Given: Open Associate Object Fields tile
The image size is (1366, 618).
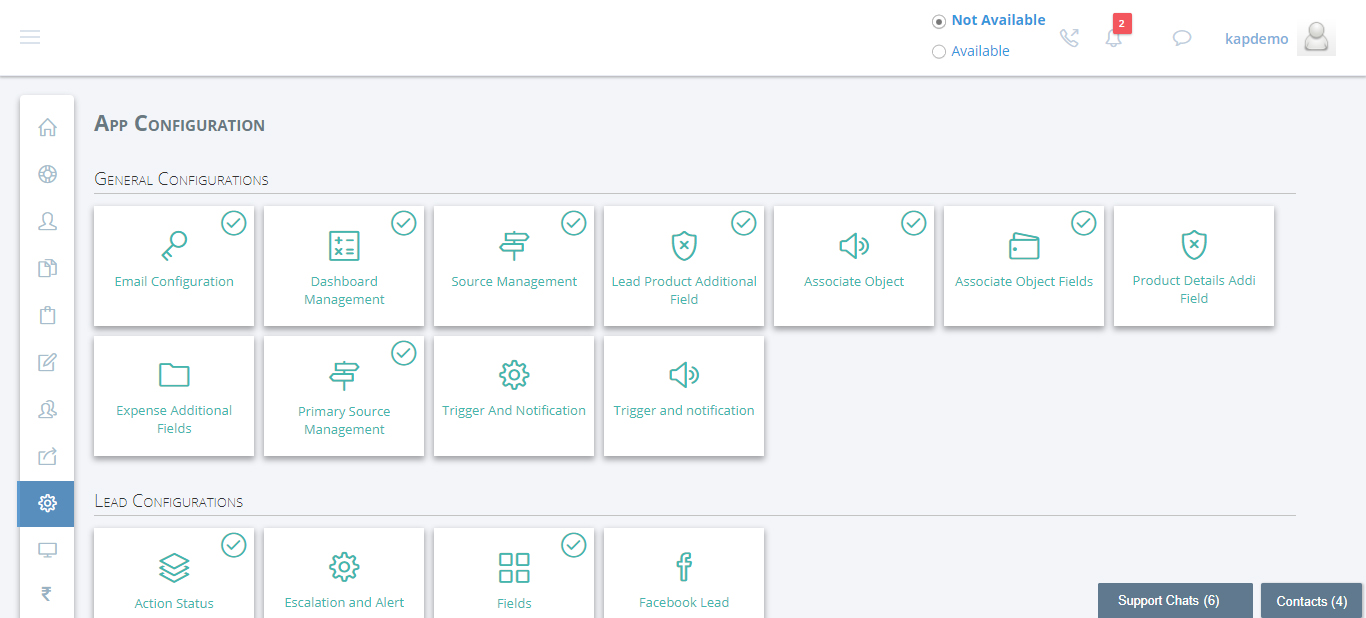Looking at the screenshot, I should pyautogui.click(x=1024, y=266).
